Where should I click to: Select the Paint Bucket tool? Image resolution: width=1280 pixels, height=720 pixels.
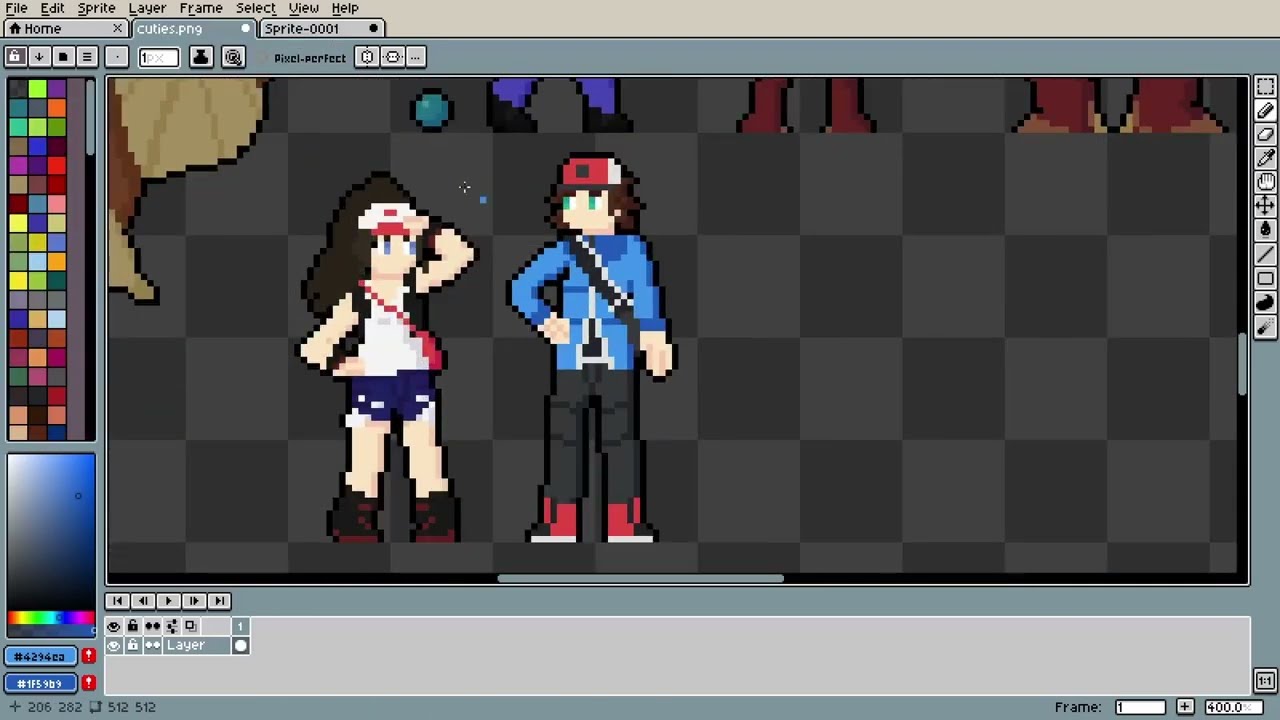[x=1265, y=230]
